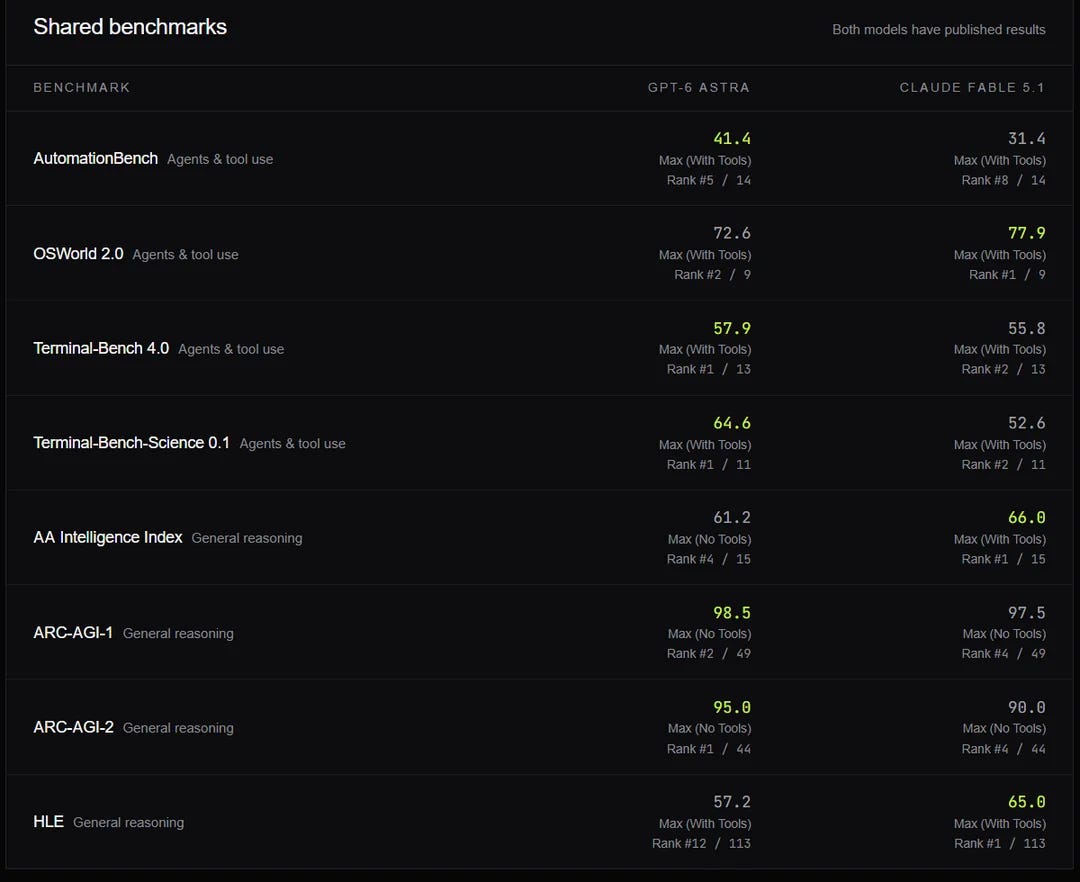This screenshot has height=882, width=1080.
Task: Select the 57.9 Terminal-Bench 4.0 score
Action: [x=732, y=328]
